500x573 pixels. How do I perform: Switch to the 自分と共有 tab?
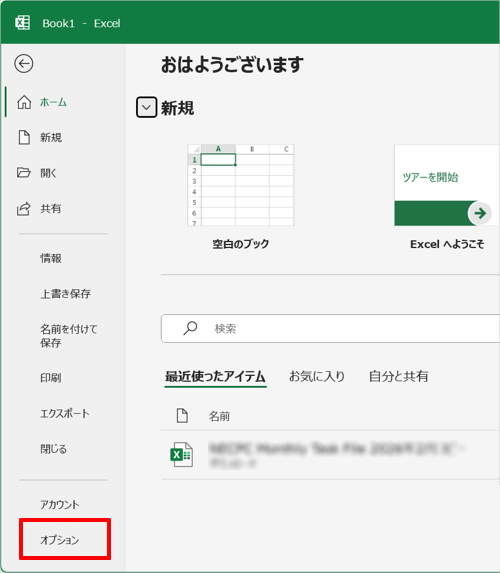pyautogui.click(x=398, y=376)
